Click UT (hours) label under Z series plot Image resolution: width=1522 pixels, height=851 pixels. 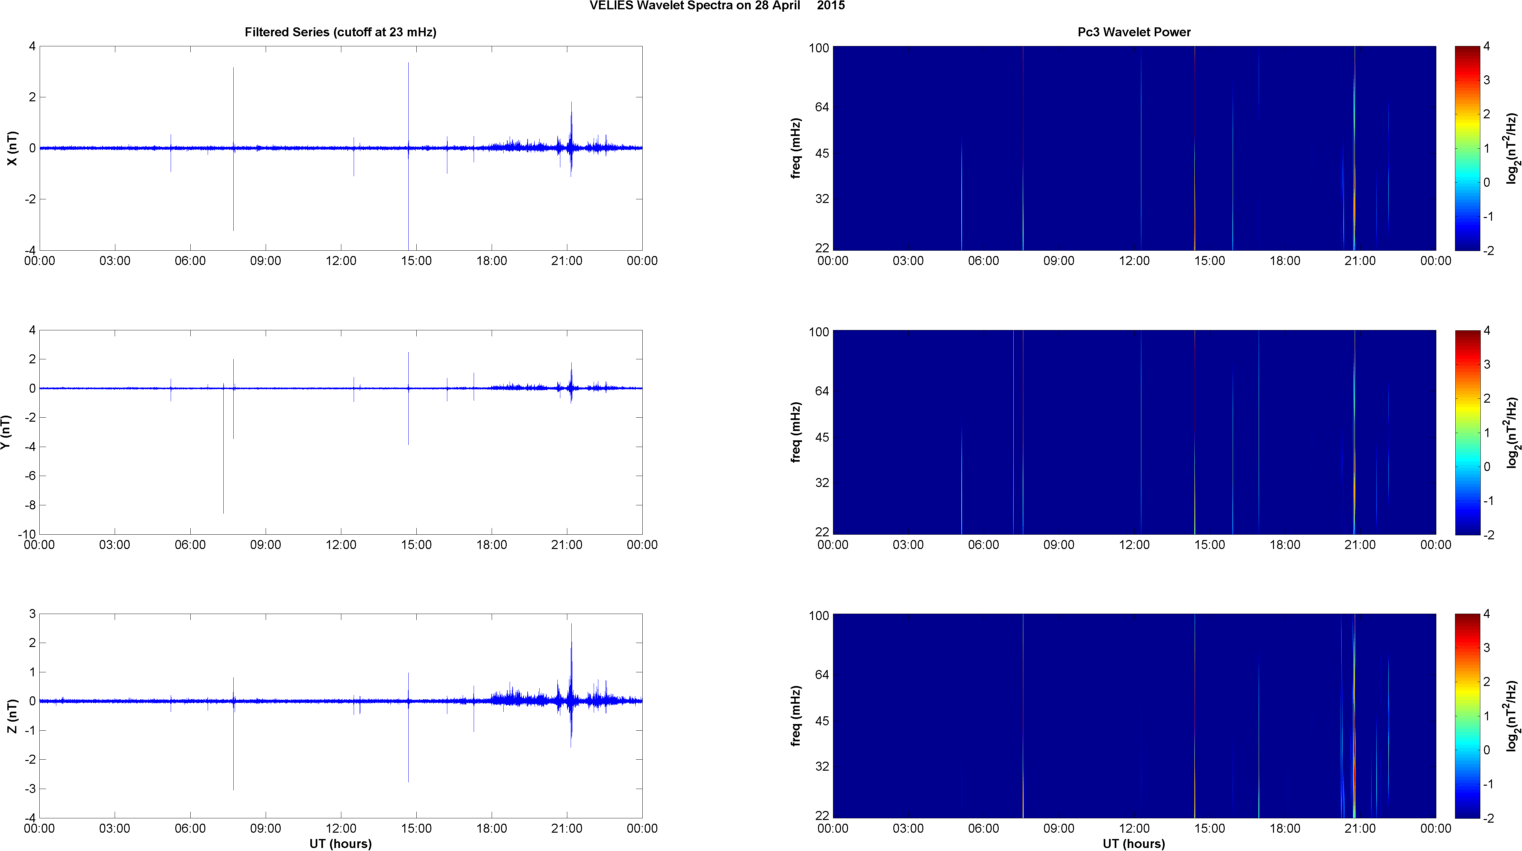point(340,844)
